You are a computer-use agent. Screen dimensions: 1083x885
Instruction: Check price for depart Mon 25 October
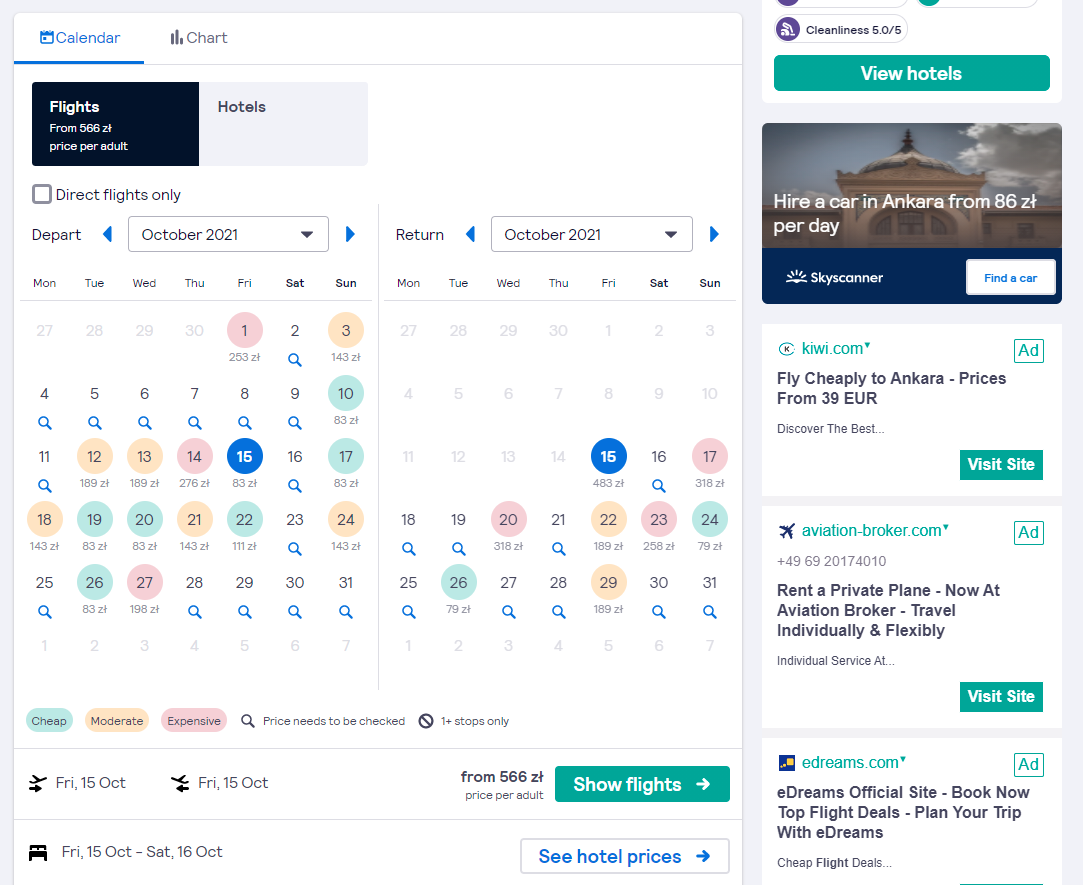tap(44, 611)
